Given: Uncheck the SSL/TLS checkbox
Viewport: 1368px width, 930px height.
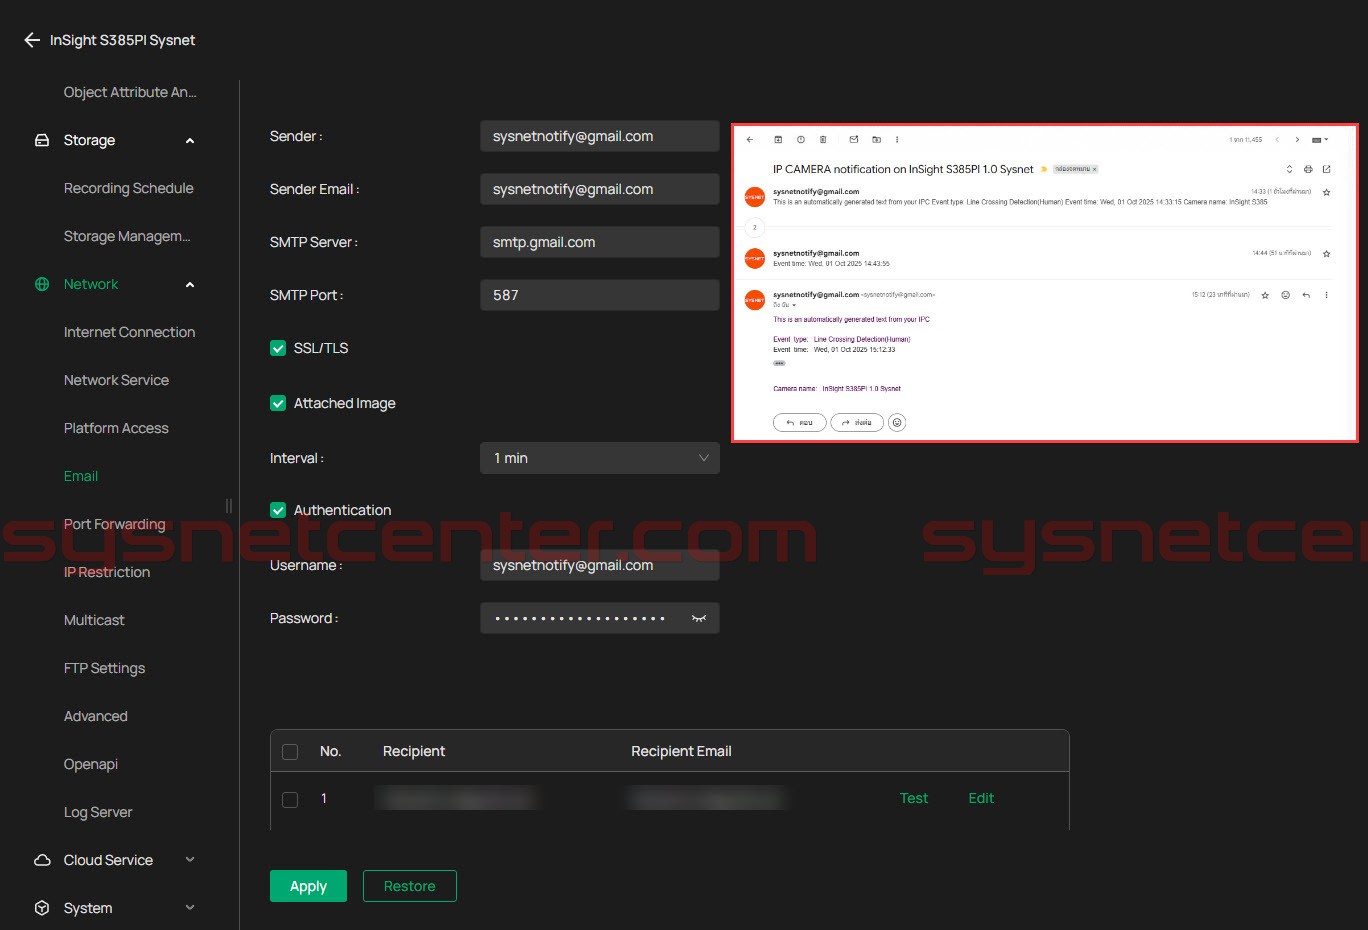Looking at the screenshot, I should click(278, 348).
